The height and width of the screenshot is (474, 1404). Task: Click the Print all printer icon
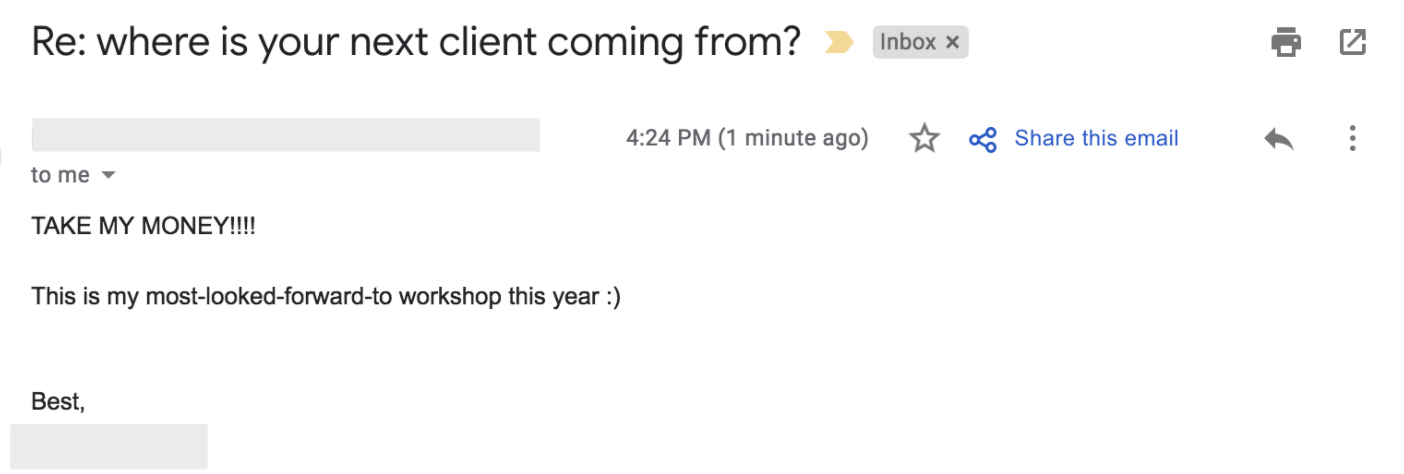pos(1286,42)
